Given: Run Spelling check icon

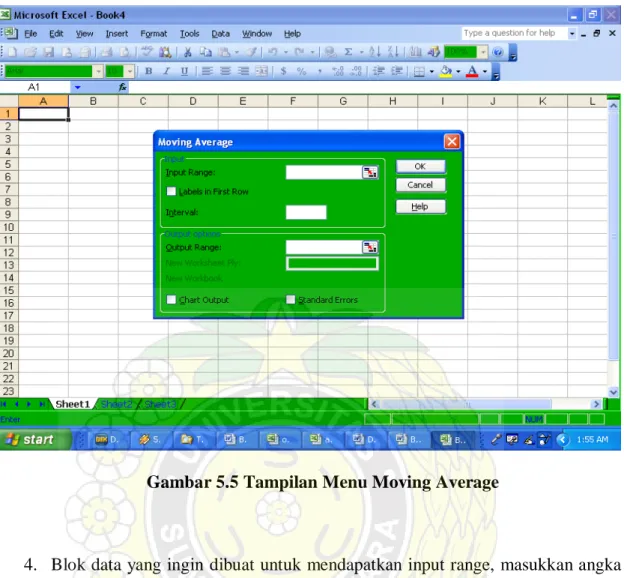Looking at the screenshot, I should [x=147, y=52].
